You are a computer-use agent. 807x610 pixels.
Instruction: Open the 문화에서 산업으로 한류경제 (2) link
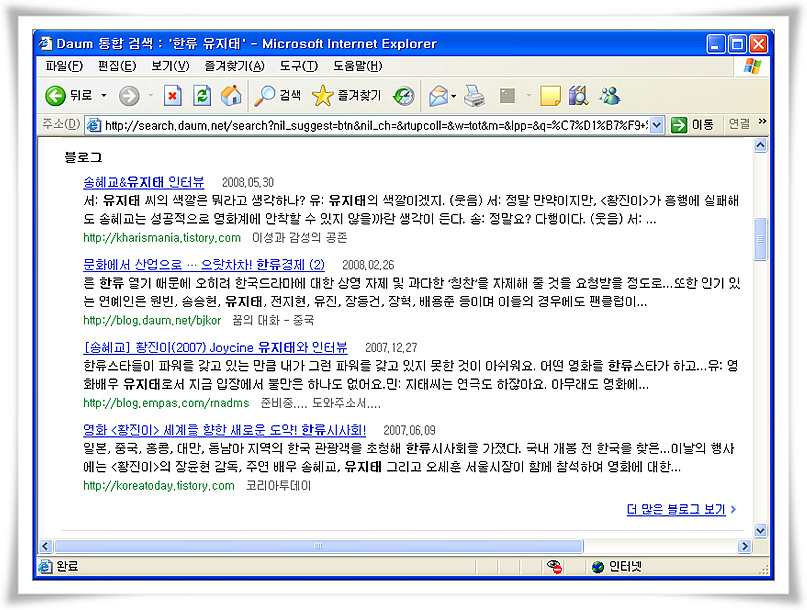click(x=204, y=265)
